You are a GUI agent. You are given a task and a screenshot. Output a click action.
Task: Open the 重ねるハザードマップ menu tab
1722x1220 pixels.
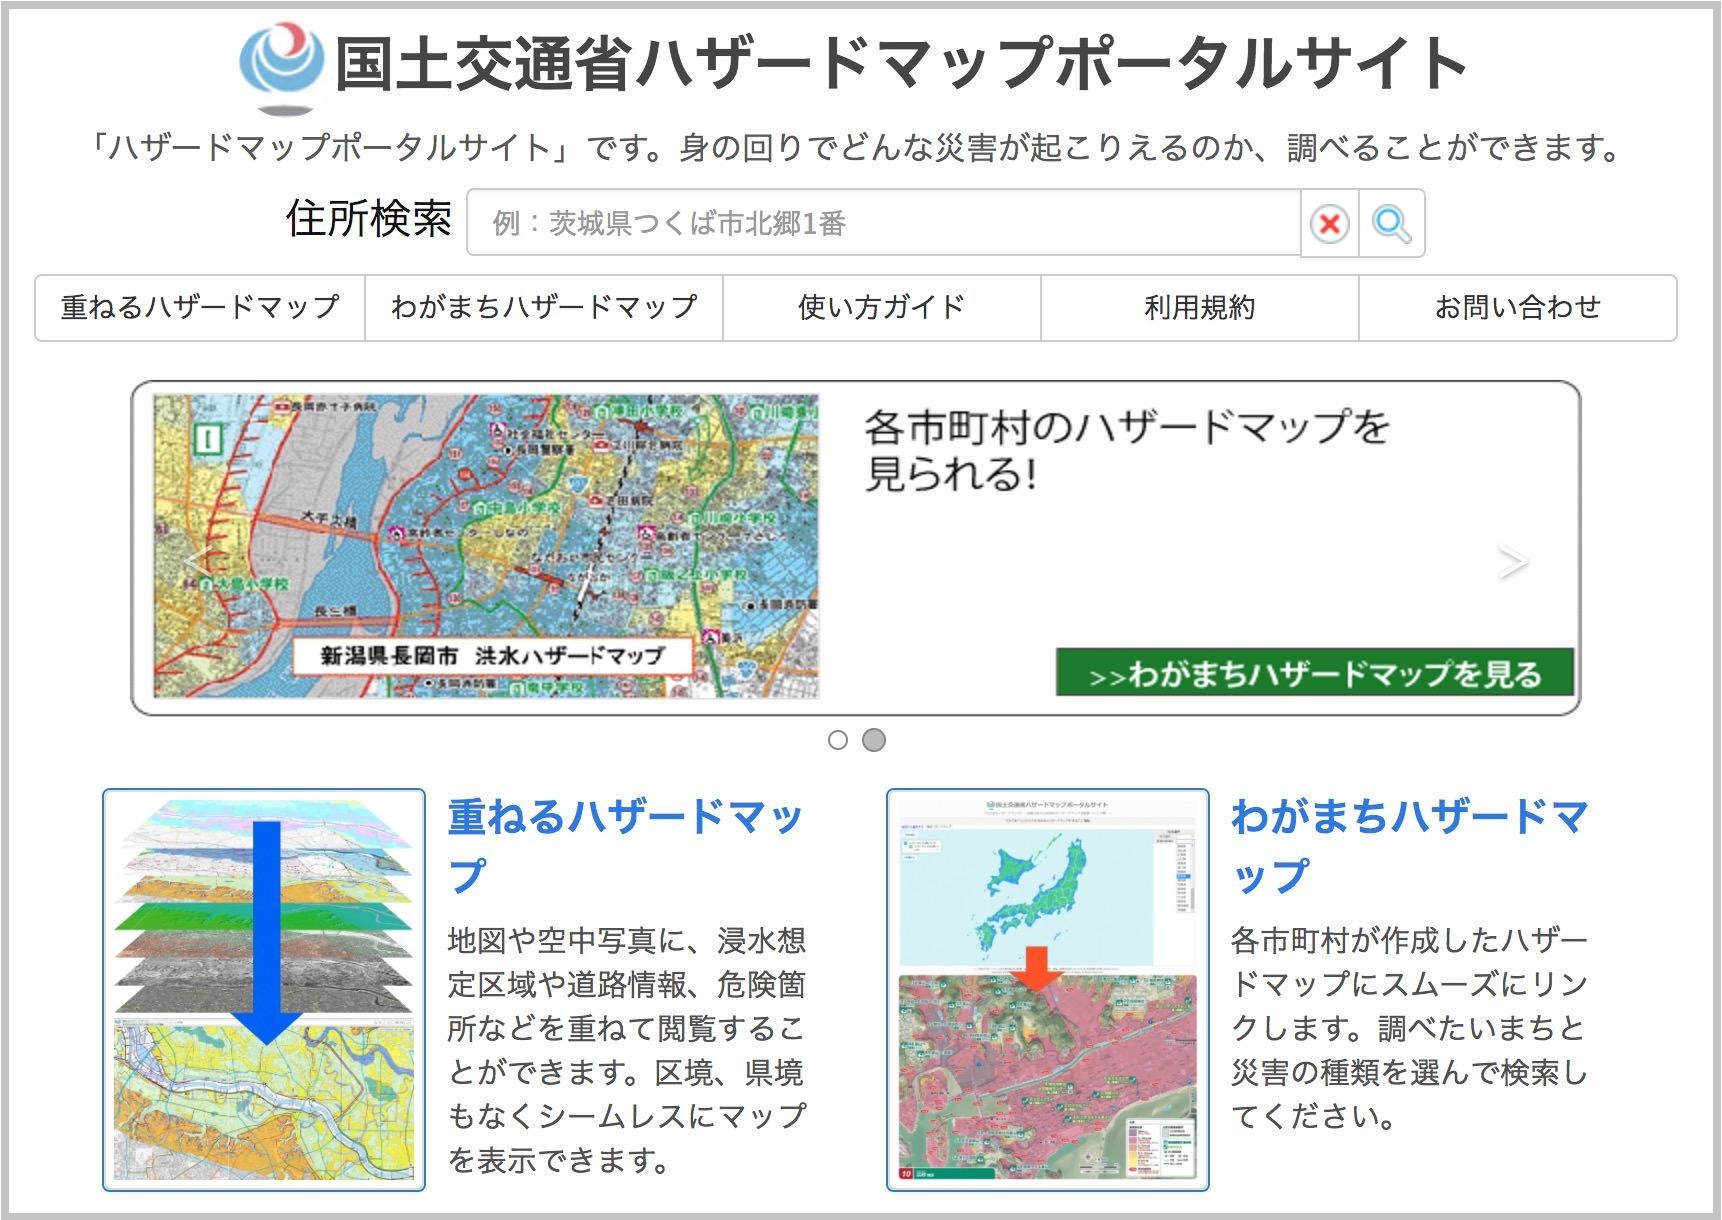pyautogui.click(x=200, y=308)
